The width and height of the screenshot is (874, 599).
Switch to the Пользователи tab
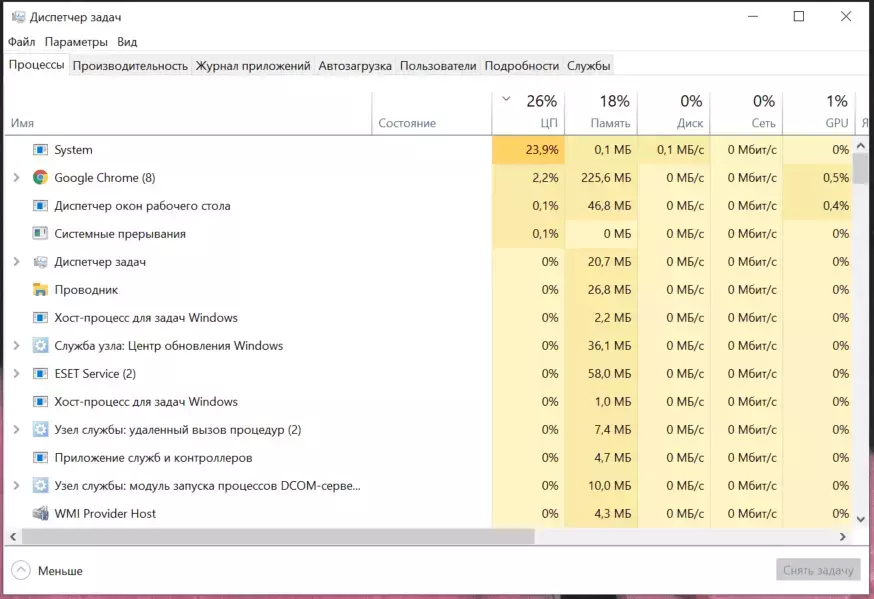click(x=438, y=66)
